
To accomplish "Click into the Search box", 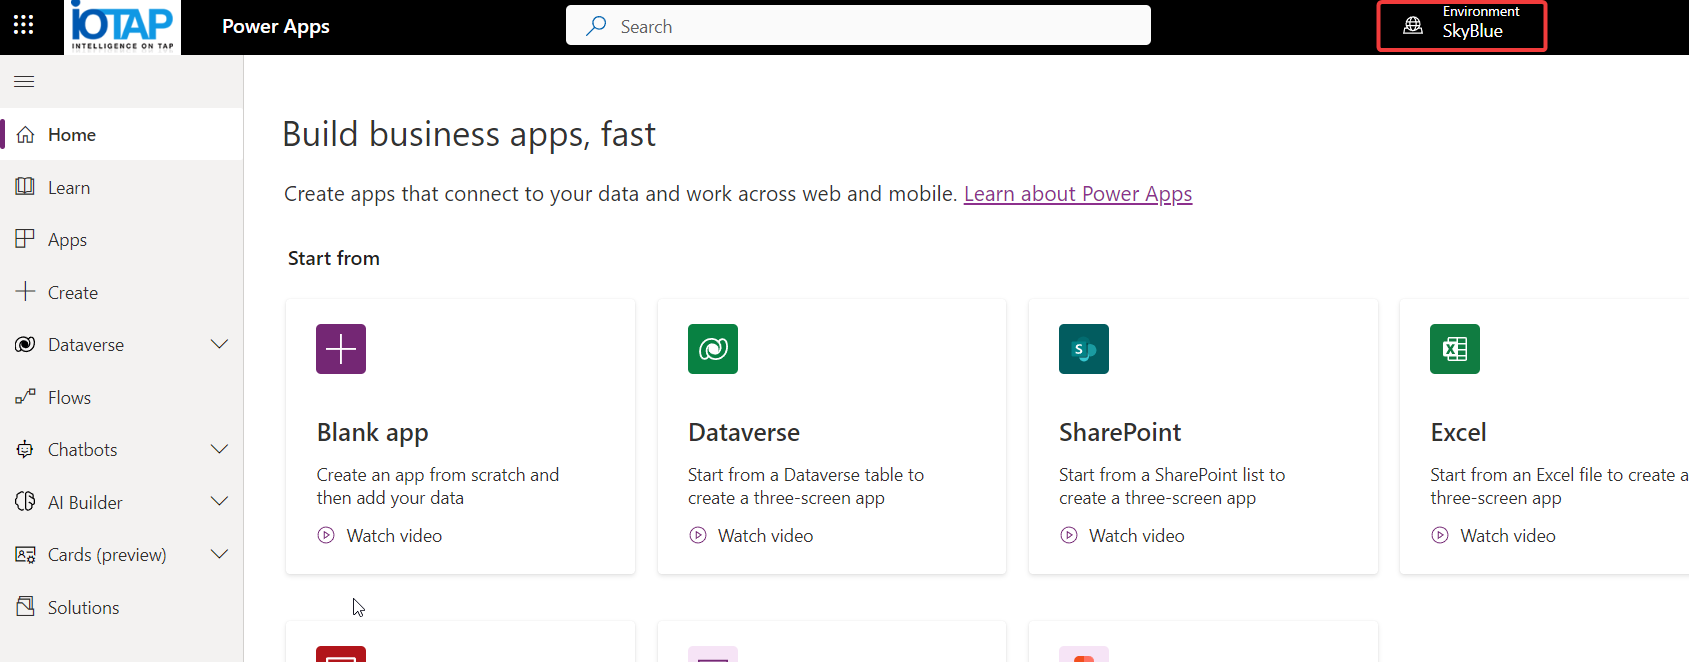I will (x=858, y=26).
